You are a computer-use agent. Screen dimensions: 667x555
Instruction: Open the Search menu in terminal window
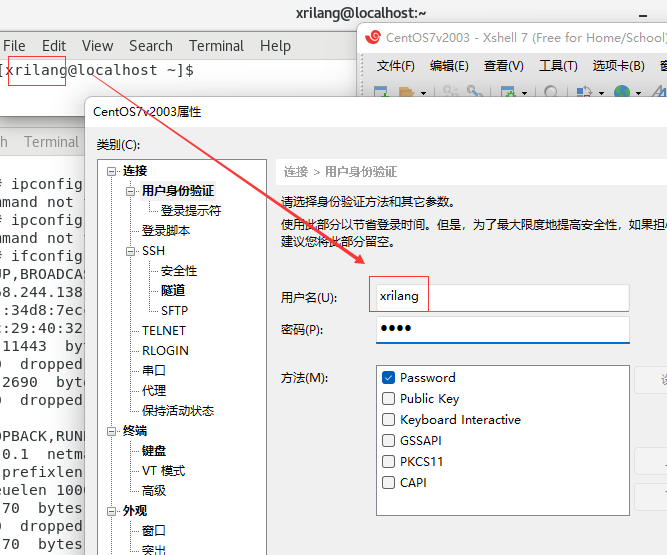151,46
